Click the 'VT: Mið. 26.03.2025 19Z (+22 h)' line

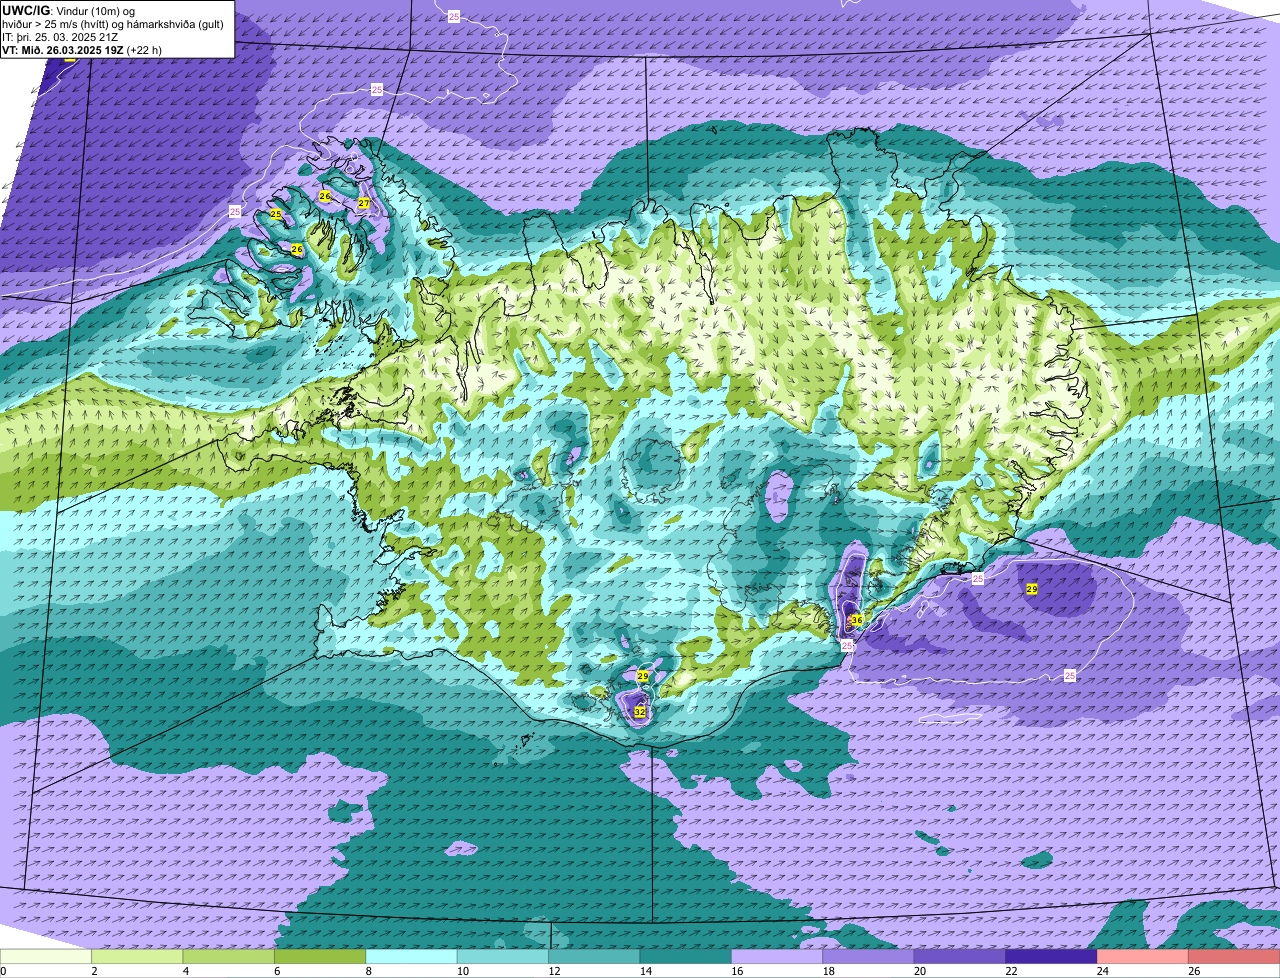82,49
